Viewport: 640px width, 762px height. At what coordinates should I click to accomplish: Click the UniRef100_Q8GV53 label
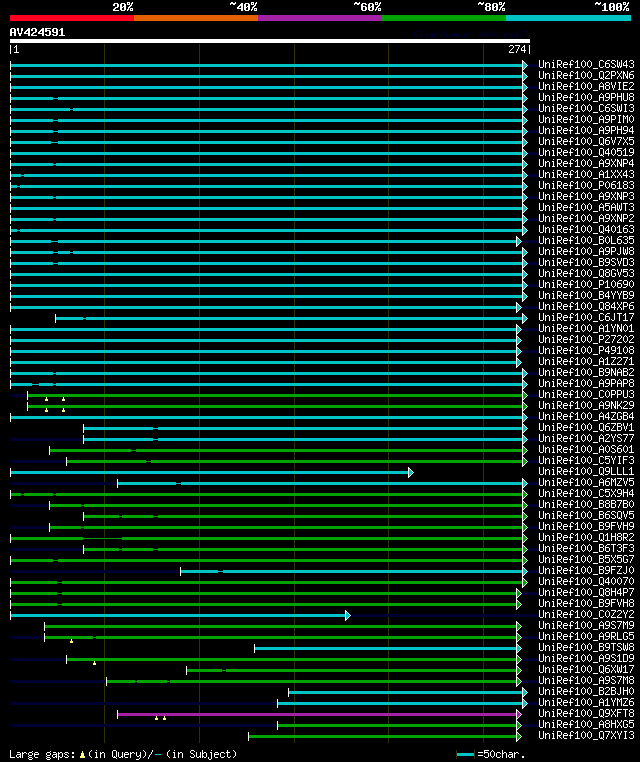586,273
